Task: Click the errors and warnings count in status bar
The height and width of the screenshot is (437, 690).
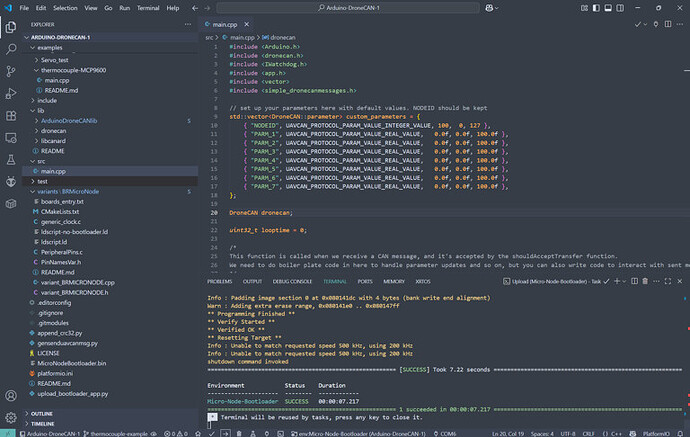Action: click(176, 433)
